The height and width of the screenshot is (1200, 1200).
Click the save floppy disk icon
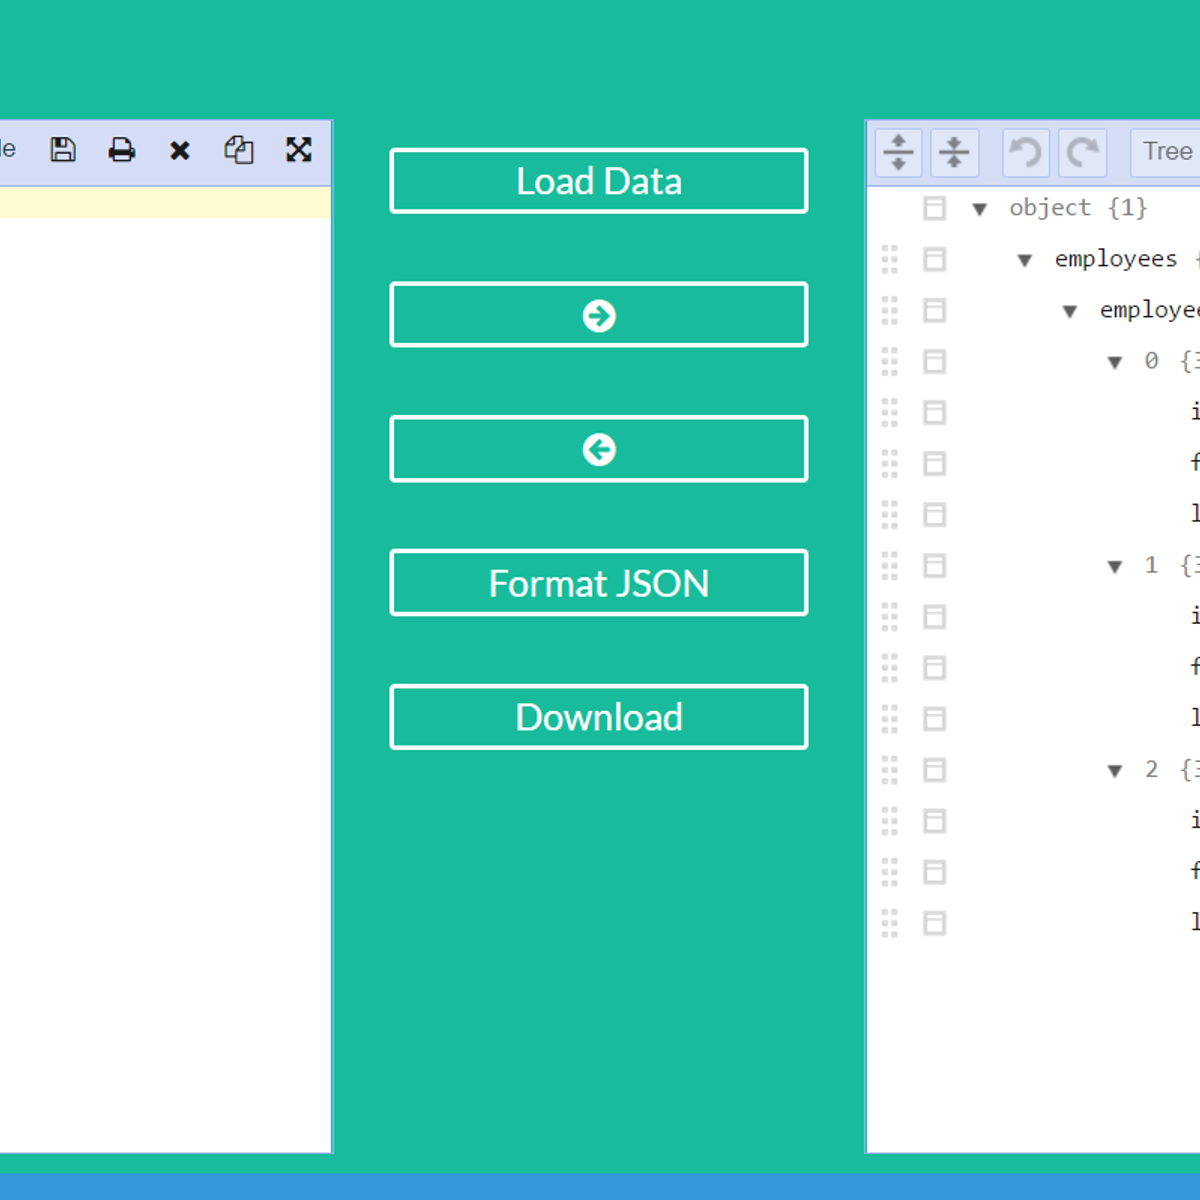coord(63,150)
